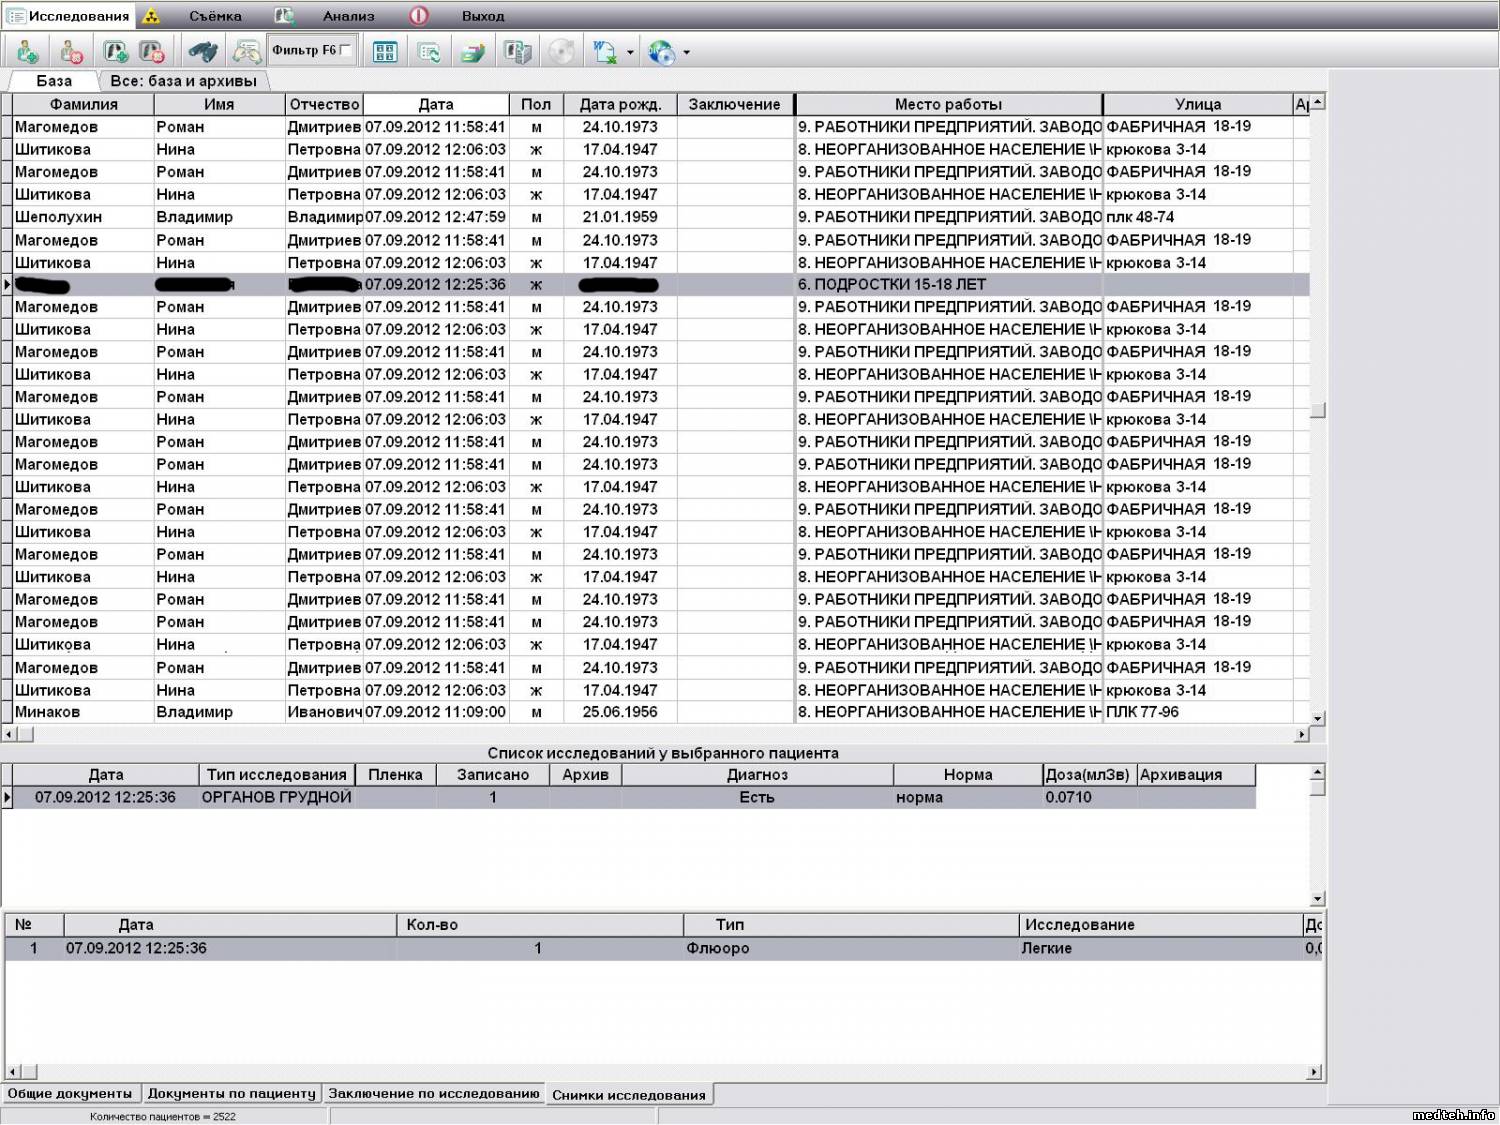Expand the Word export dropdown arrow
Viewport: 1500px width, 1125px height.
point(630,52)
